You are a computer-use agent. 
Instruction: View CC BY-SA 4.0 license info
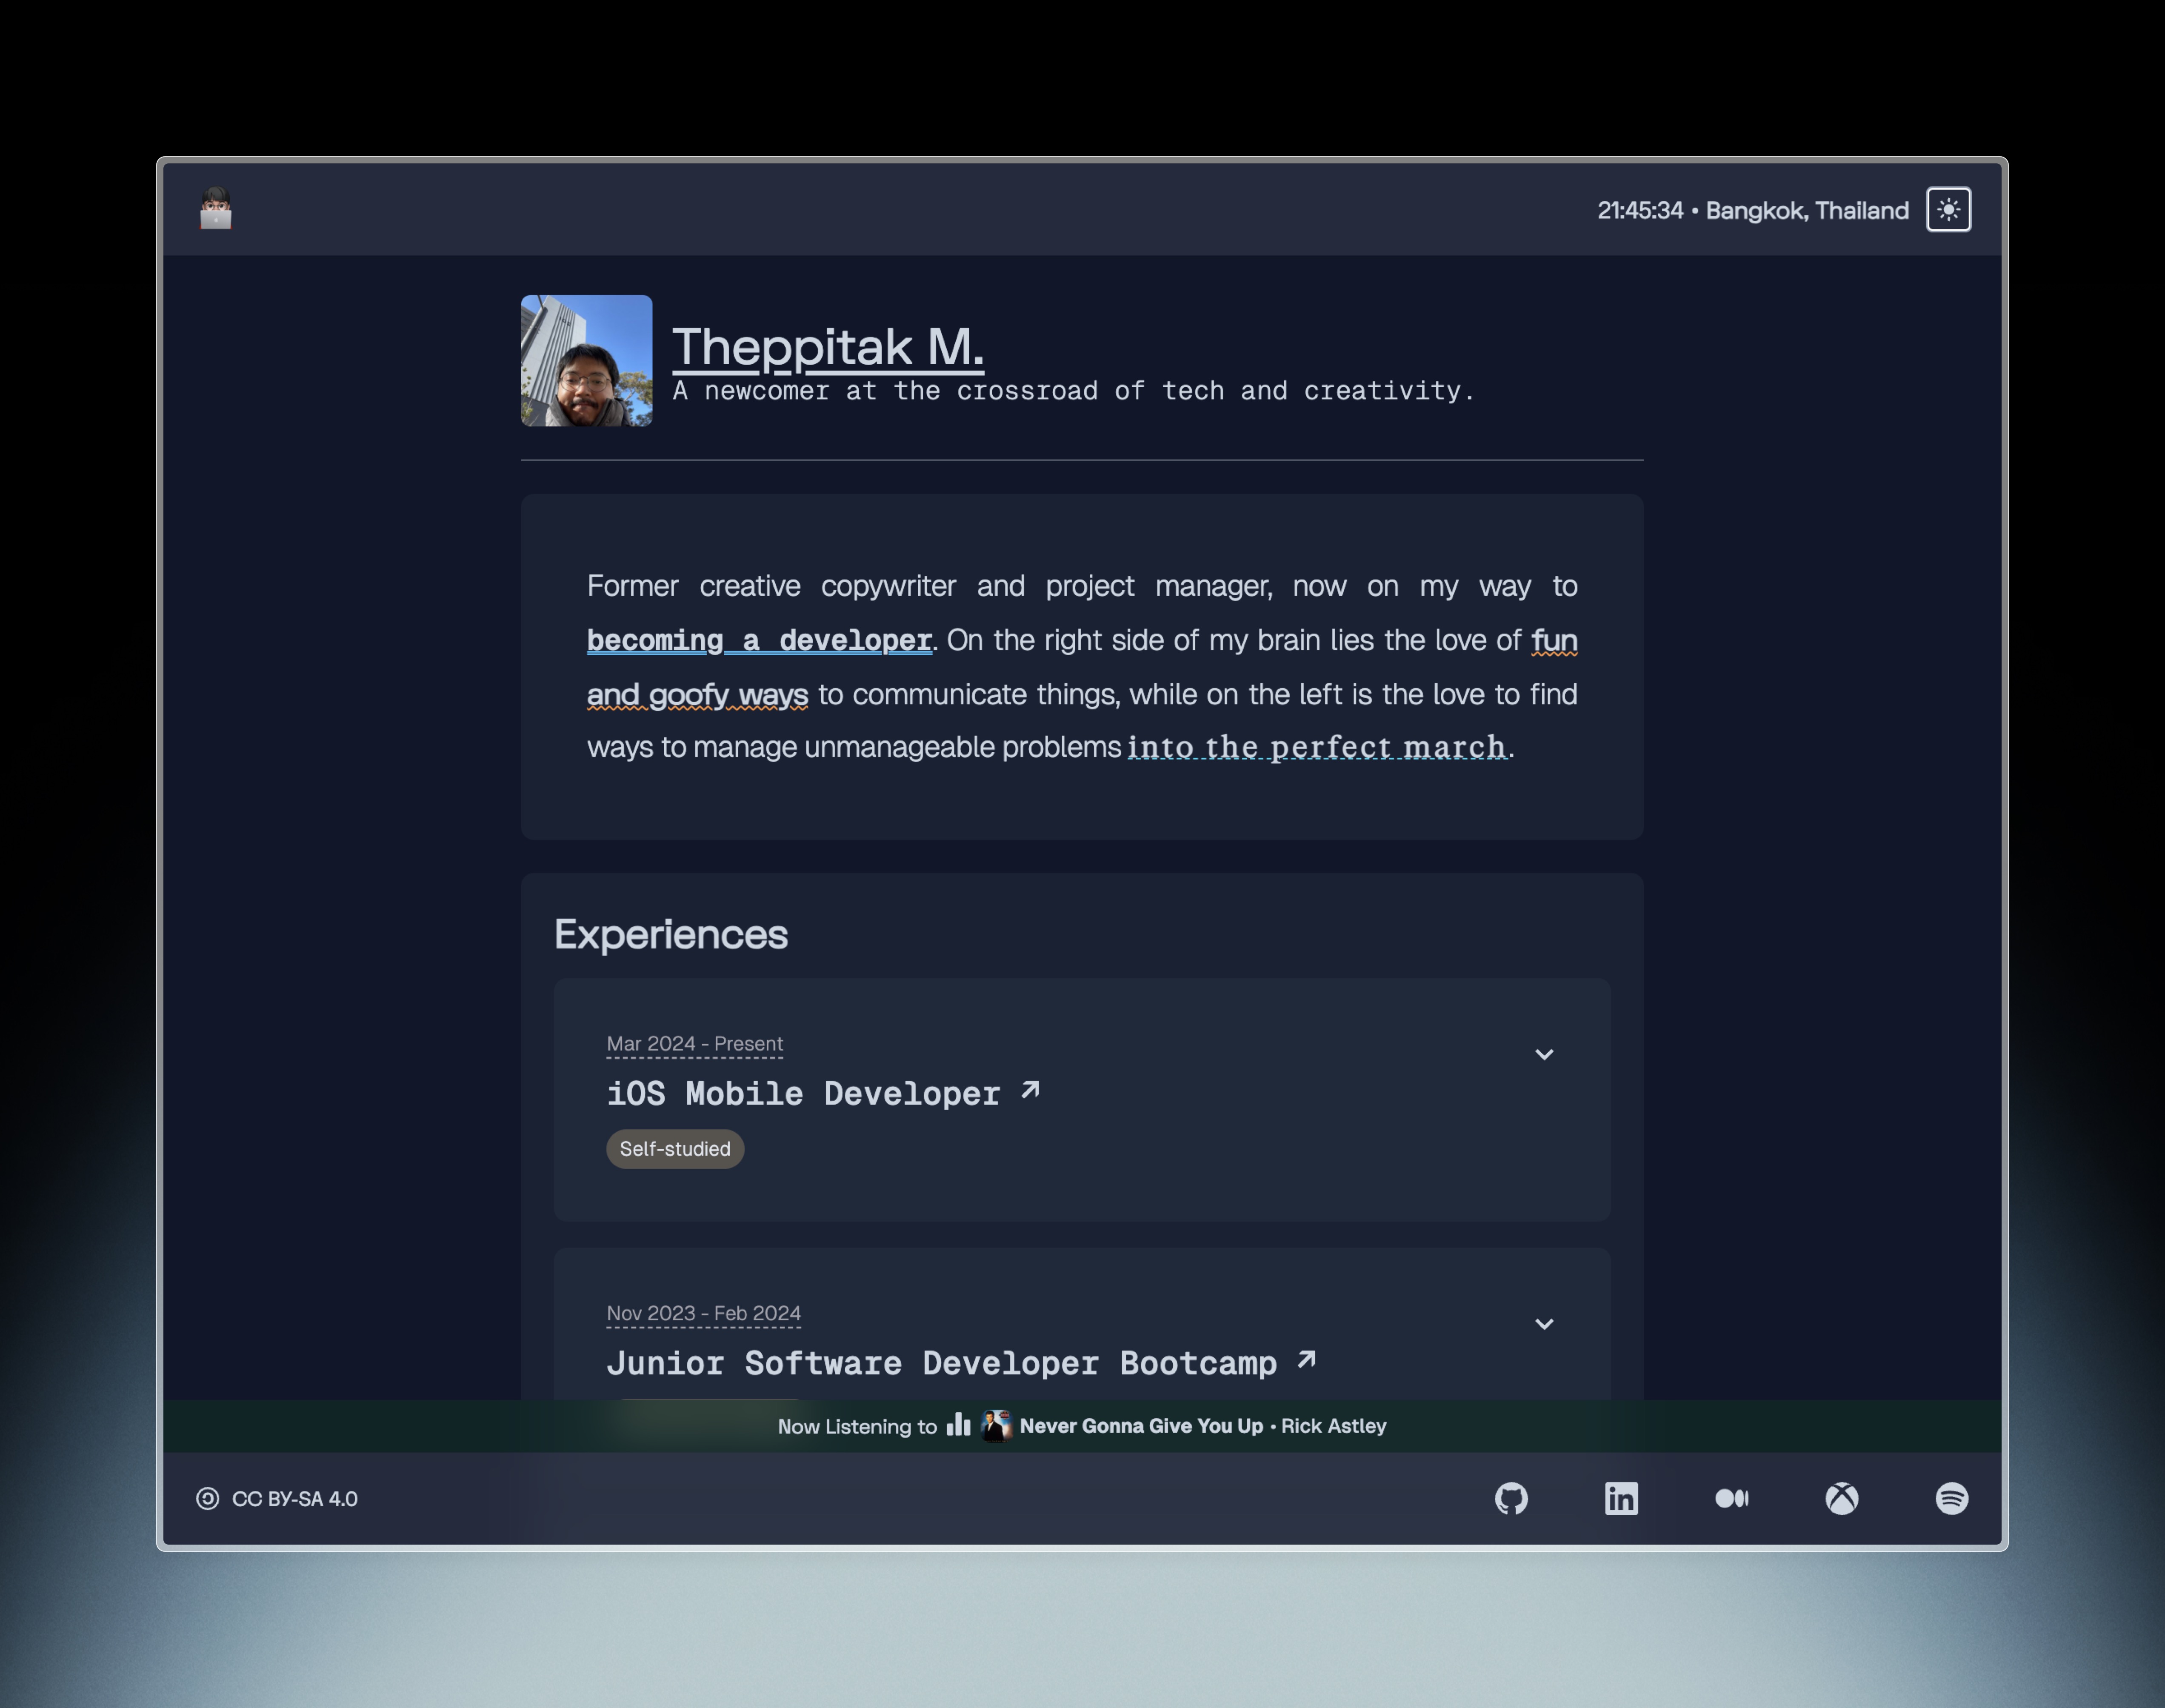276,1497
